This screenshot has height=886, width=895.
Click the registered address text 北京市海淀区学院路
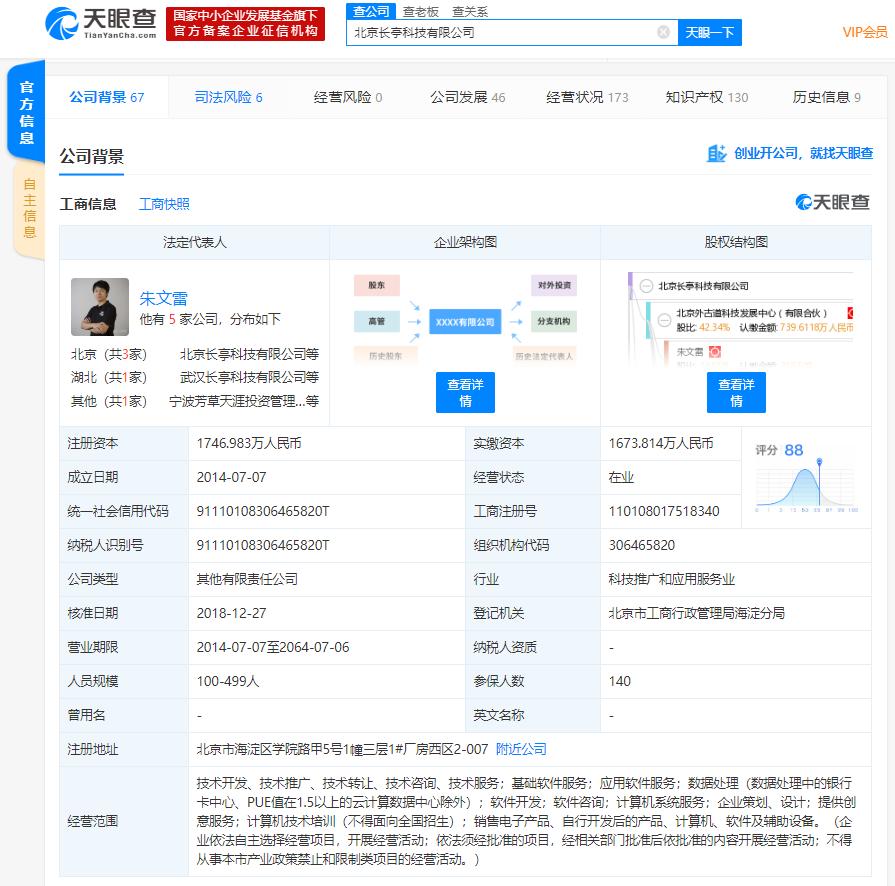point(342,749)
